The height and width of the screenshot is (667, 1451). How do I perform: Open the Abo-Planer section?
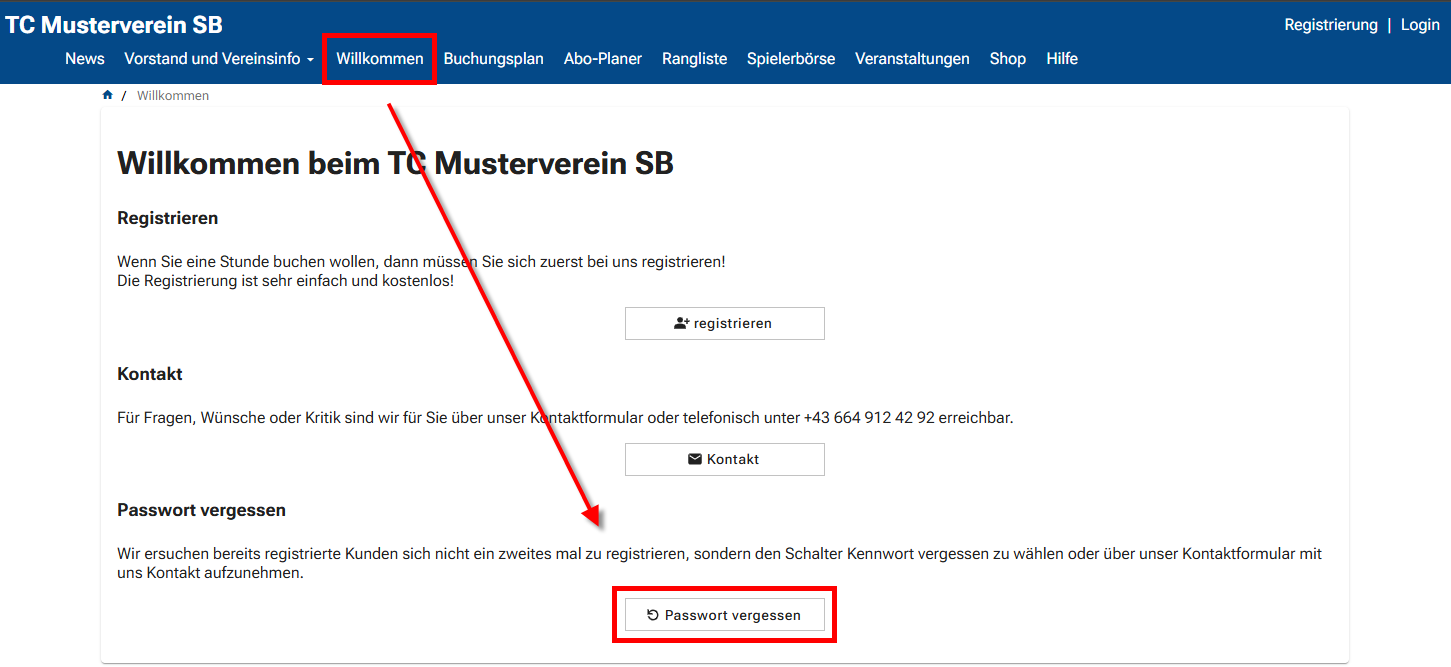(603, 59)
